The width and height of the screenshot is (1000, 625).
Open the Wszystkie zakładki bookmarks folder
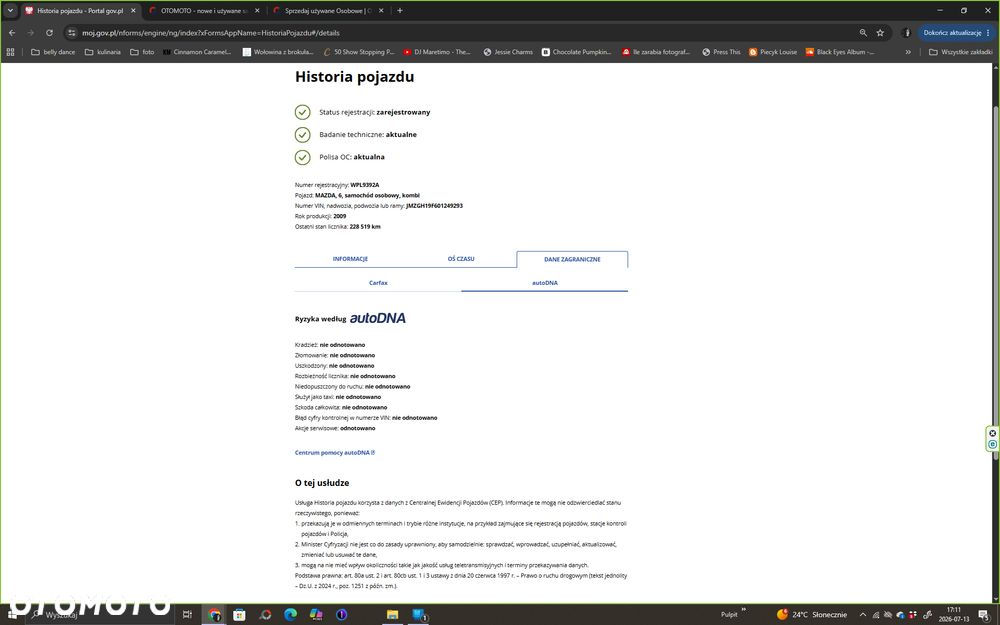click(960, 52)
